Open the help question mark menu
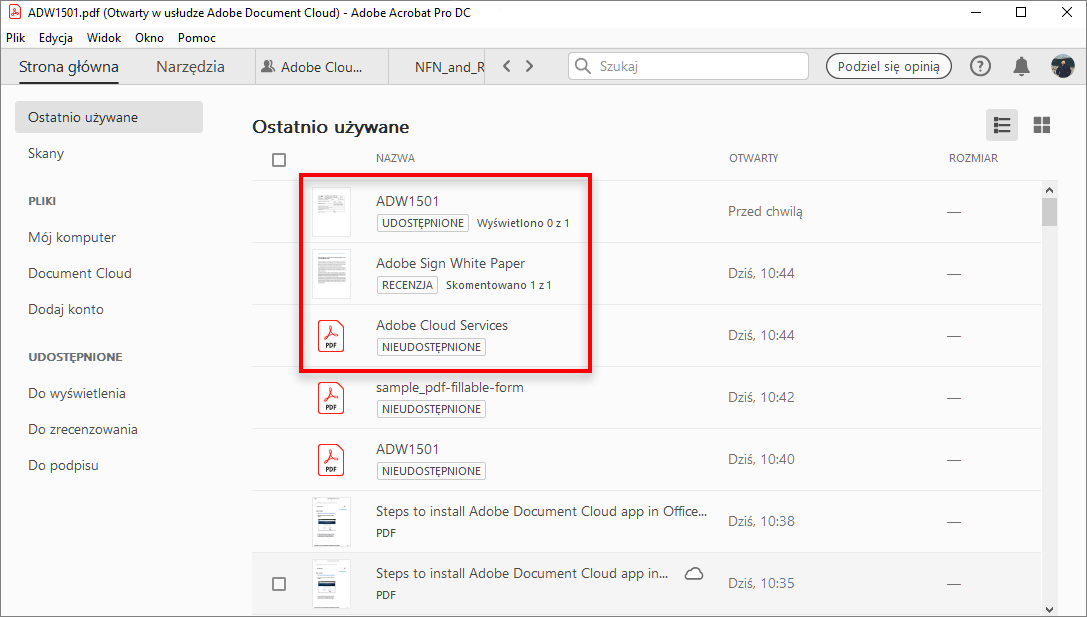 [x=981, y=67]
